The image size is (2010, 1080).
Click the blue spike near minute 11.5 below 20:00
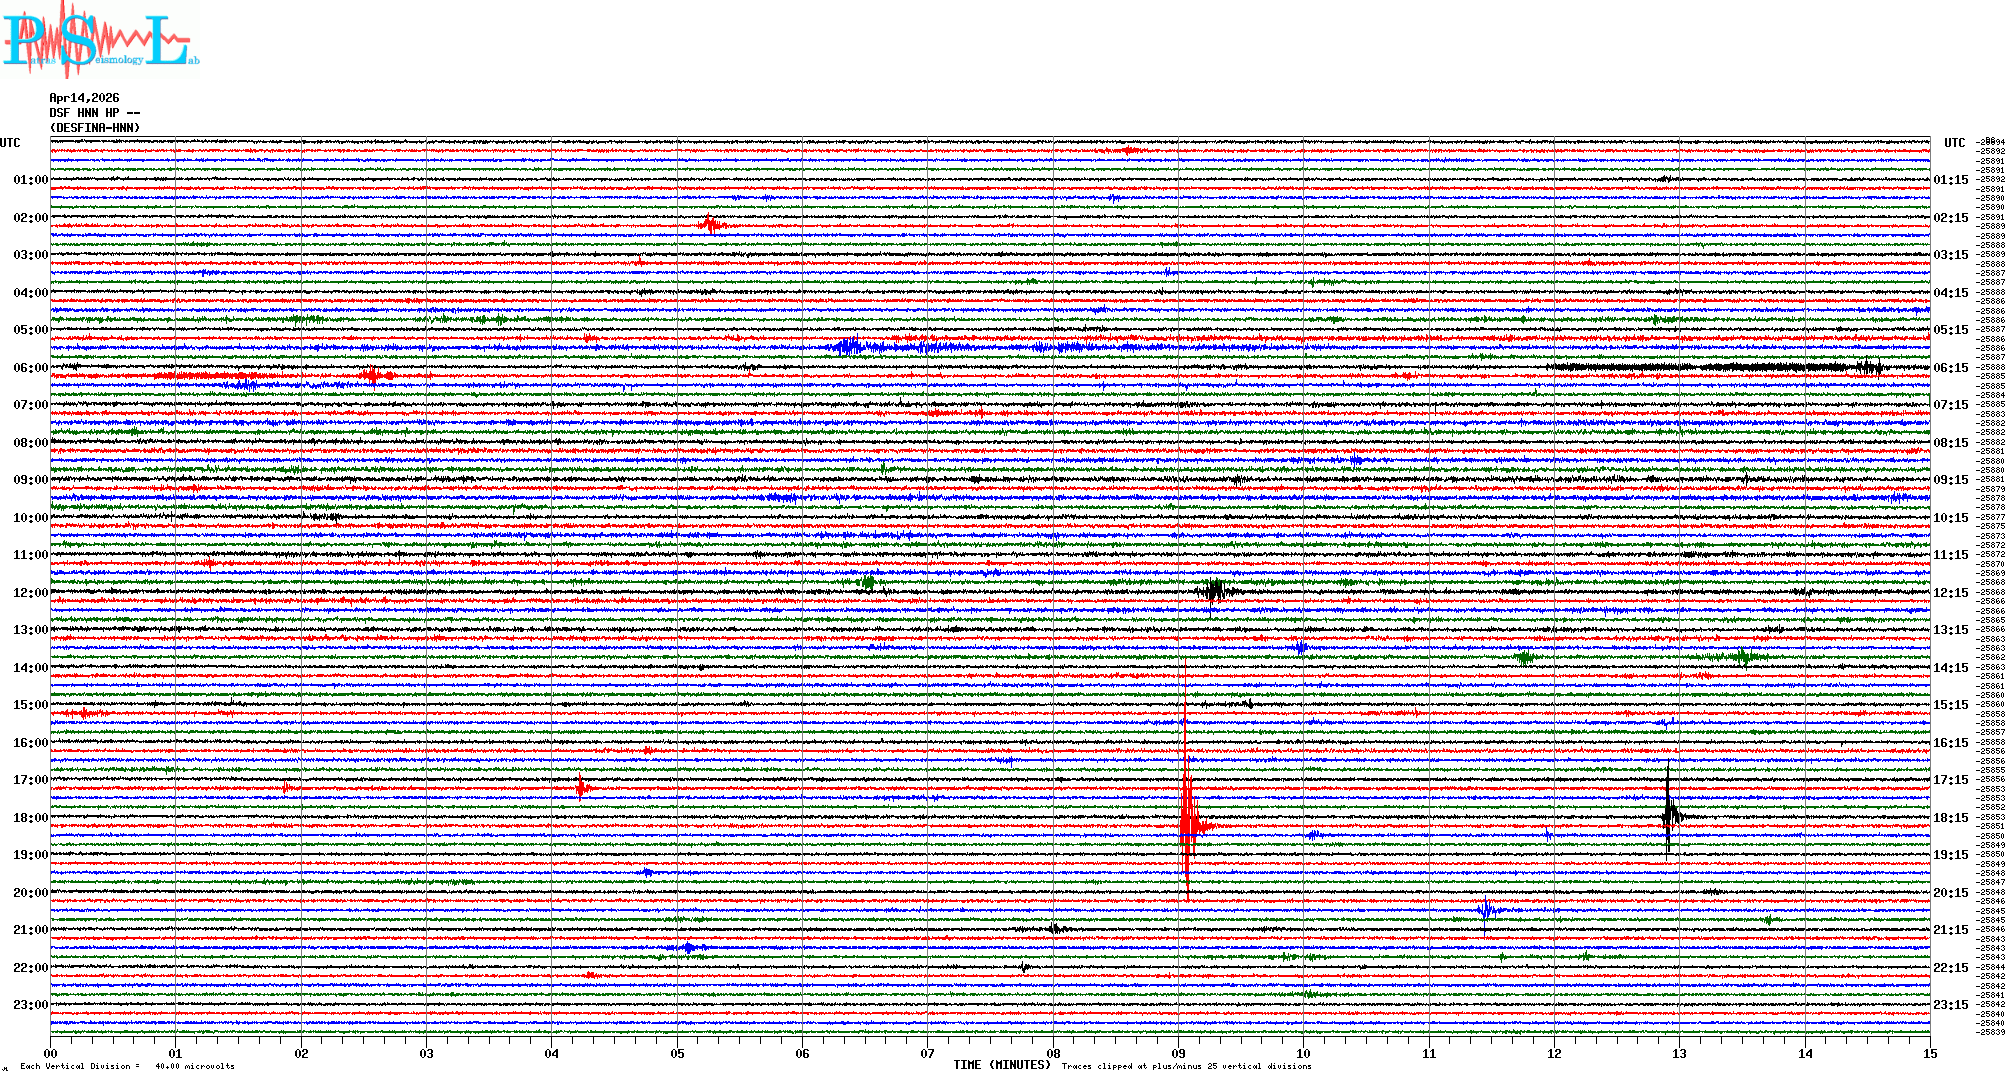1485,910
